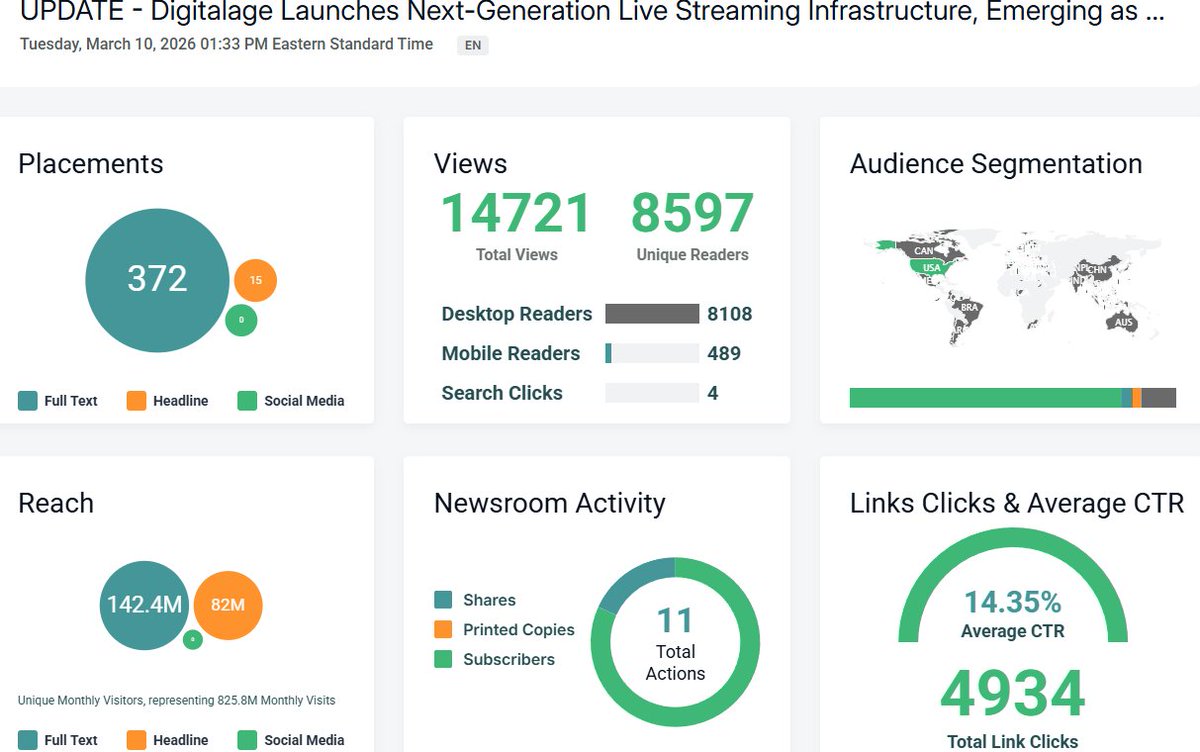Screen dimensions: 1200x752
Task: Toggle Social Media legend swatch in Reach
Action: pos(247,741)
